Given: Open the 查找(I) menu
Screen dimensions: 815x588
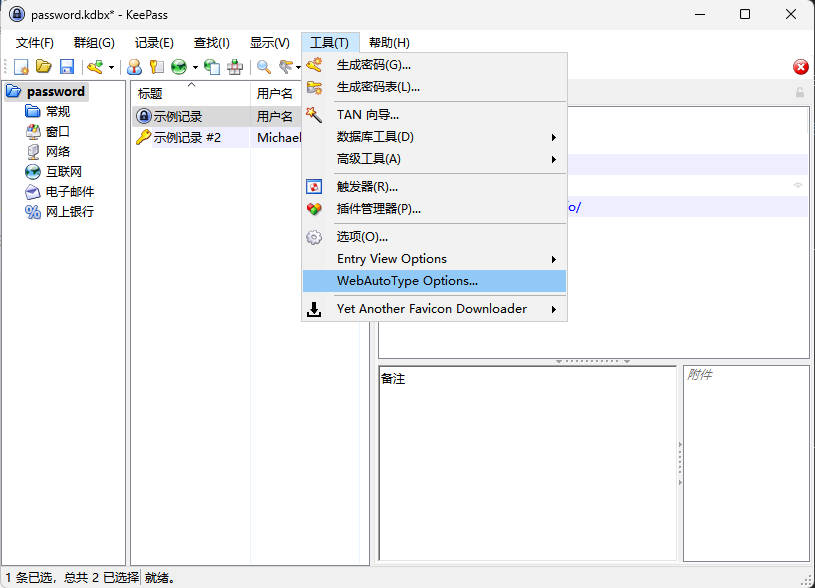Looking at the screenshot, I should 212,43.
